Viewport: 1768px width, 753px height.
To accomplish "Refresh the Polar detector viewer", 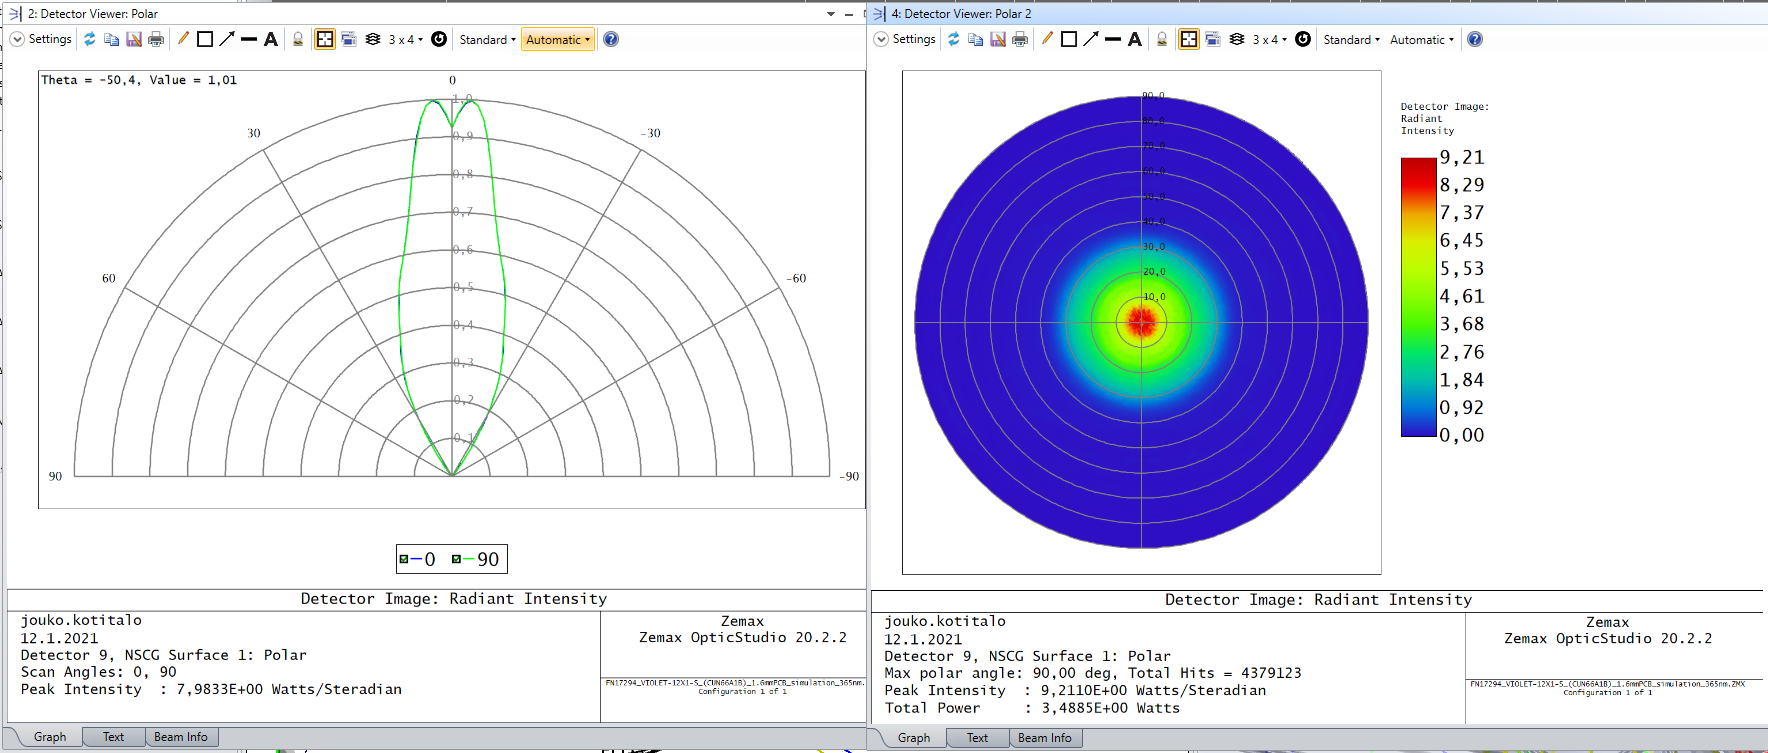I will [90, 39].
